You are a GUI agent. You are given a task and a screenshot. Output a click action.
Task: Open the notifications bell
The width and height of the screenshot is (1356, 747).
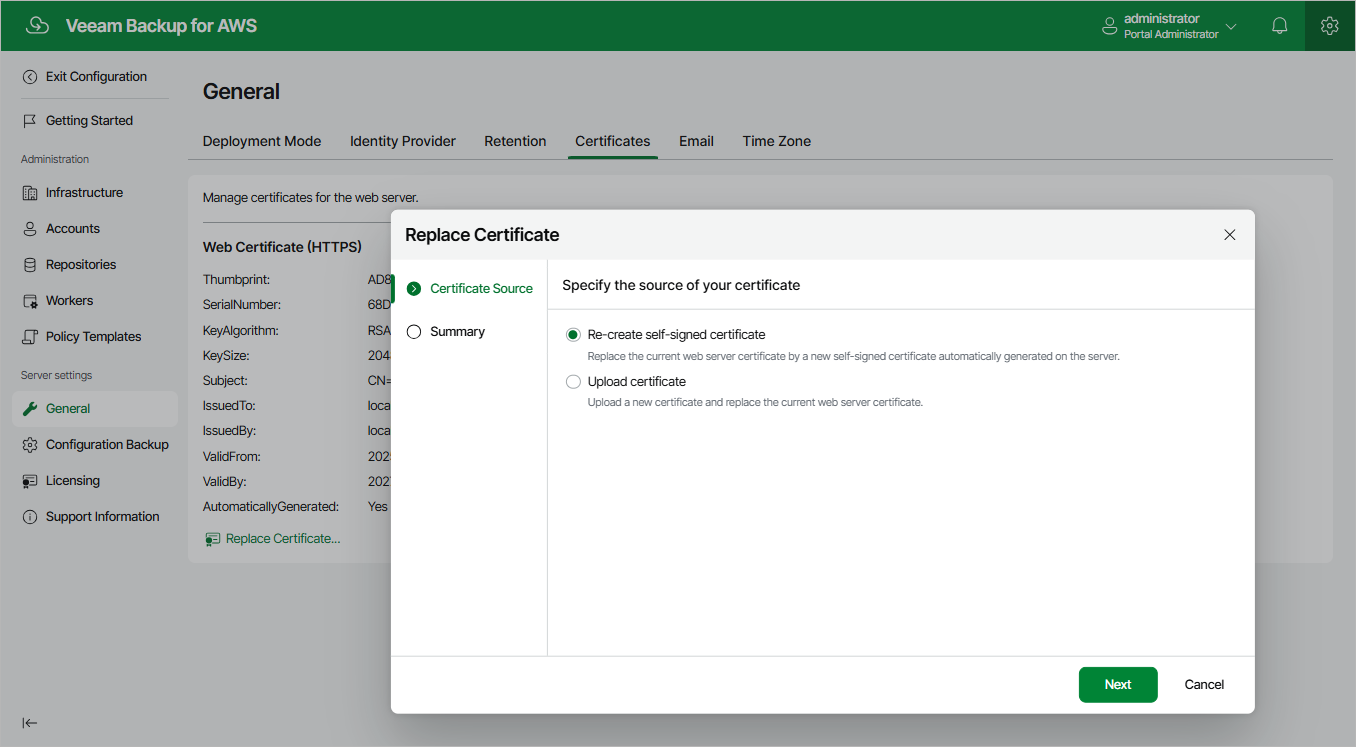(x=1279, y=26)
